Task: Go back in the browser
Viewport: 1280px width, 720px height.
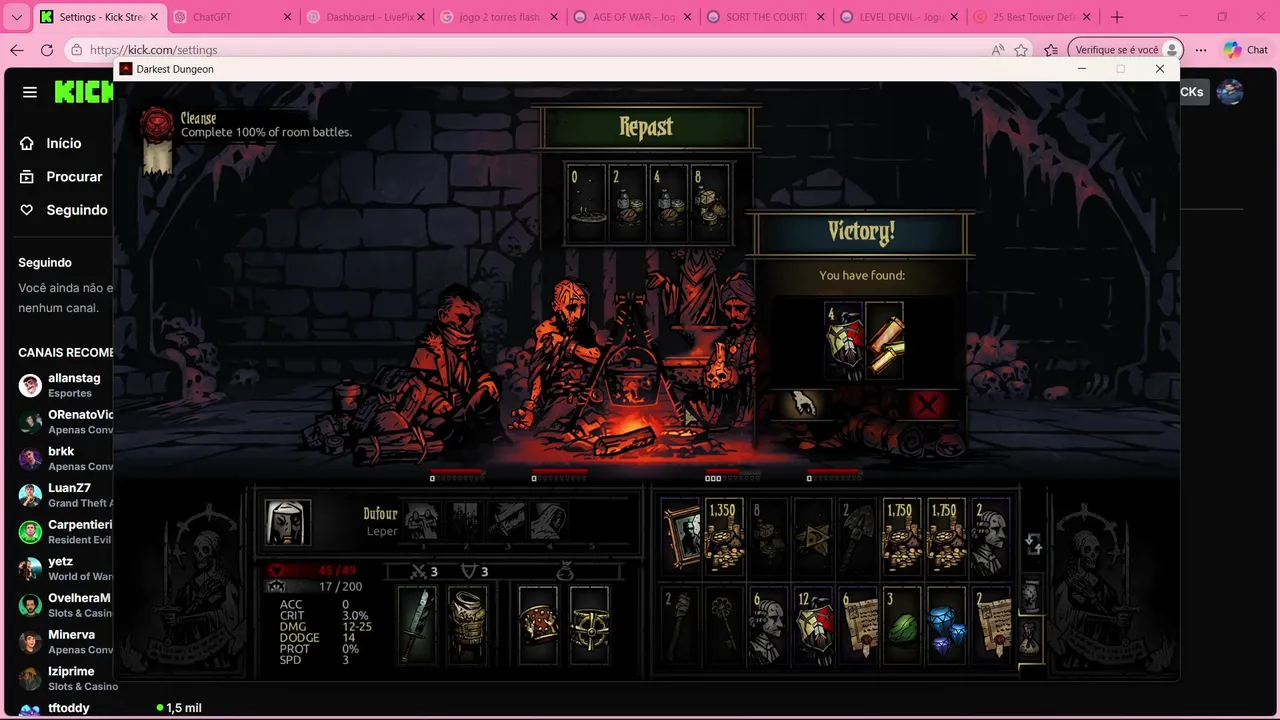Action: (17, 50)
